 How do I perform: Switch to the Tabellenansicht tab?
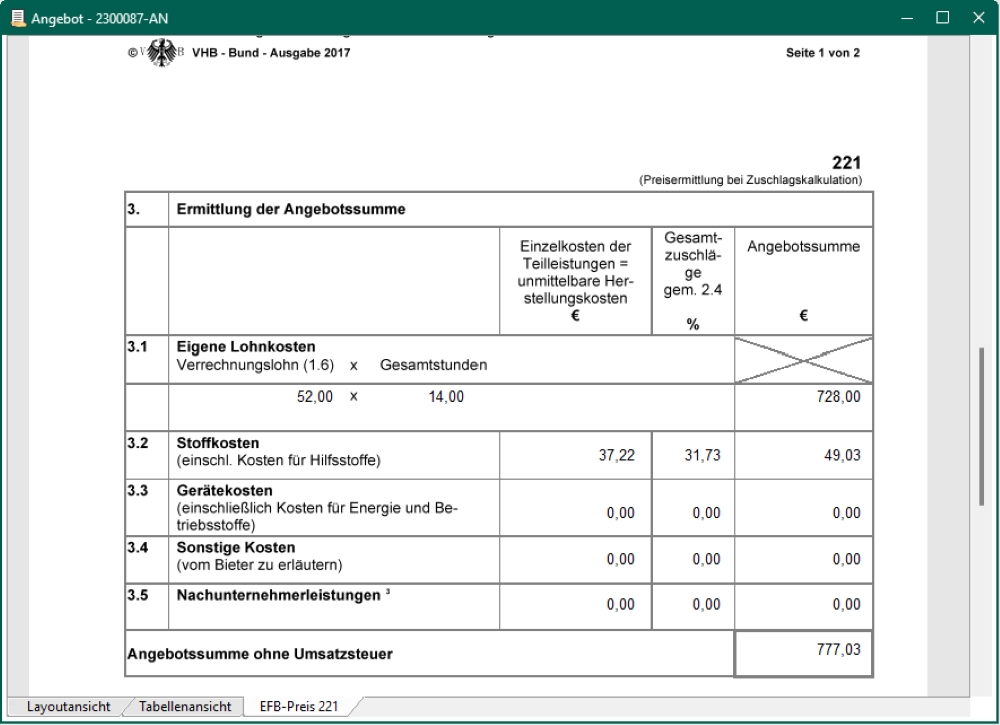pos(185,707)
